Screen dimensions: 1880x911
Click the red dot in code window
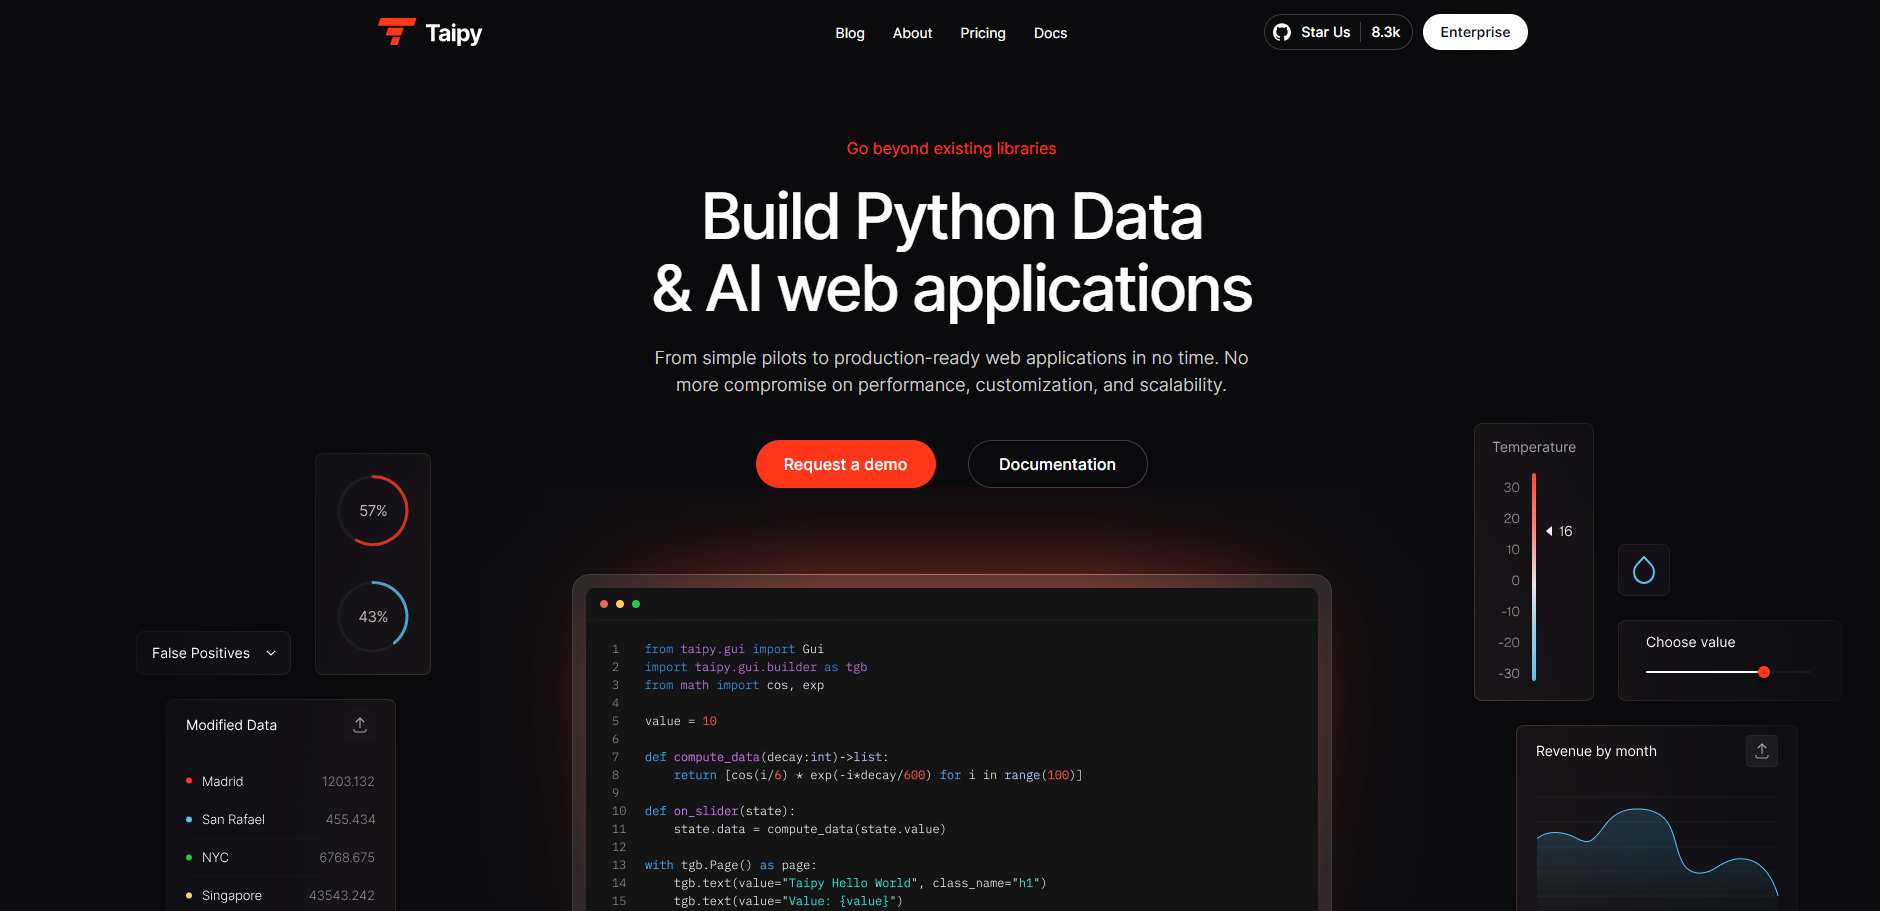(x=604, y=604)
